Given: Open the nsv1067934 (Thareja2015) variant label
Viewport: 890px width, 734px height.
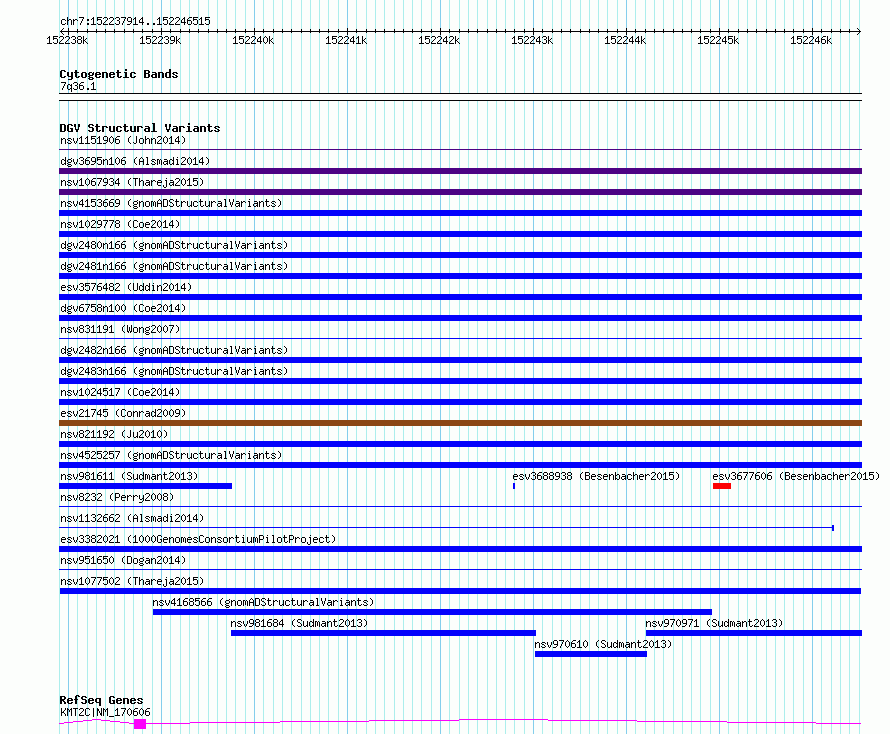Looking at the screenshot, I should coord(132,182).
